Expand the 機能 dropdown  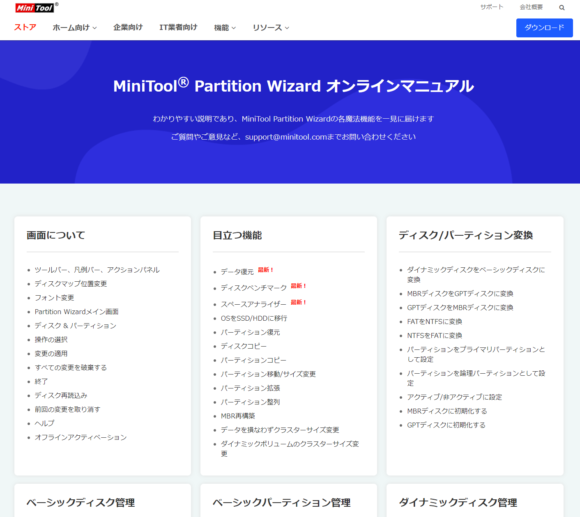225,28
